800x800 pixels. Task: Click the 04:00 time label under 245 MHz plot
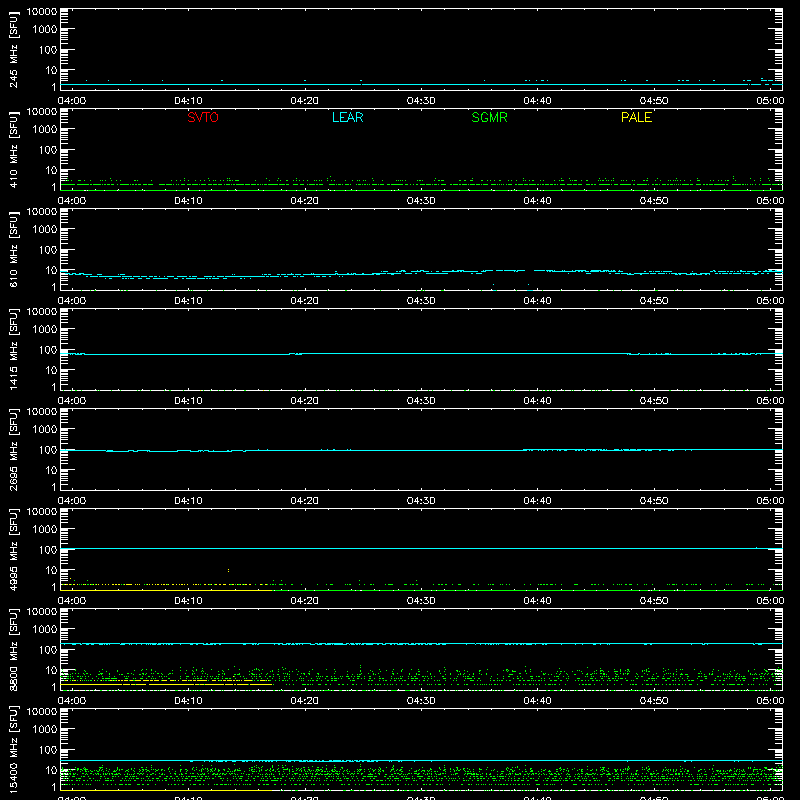tap(71, 101)
